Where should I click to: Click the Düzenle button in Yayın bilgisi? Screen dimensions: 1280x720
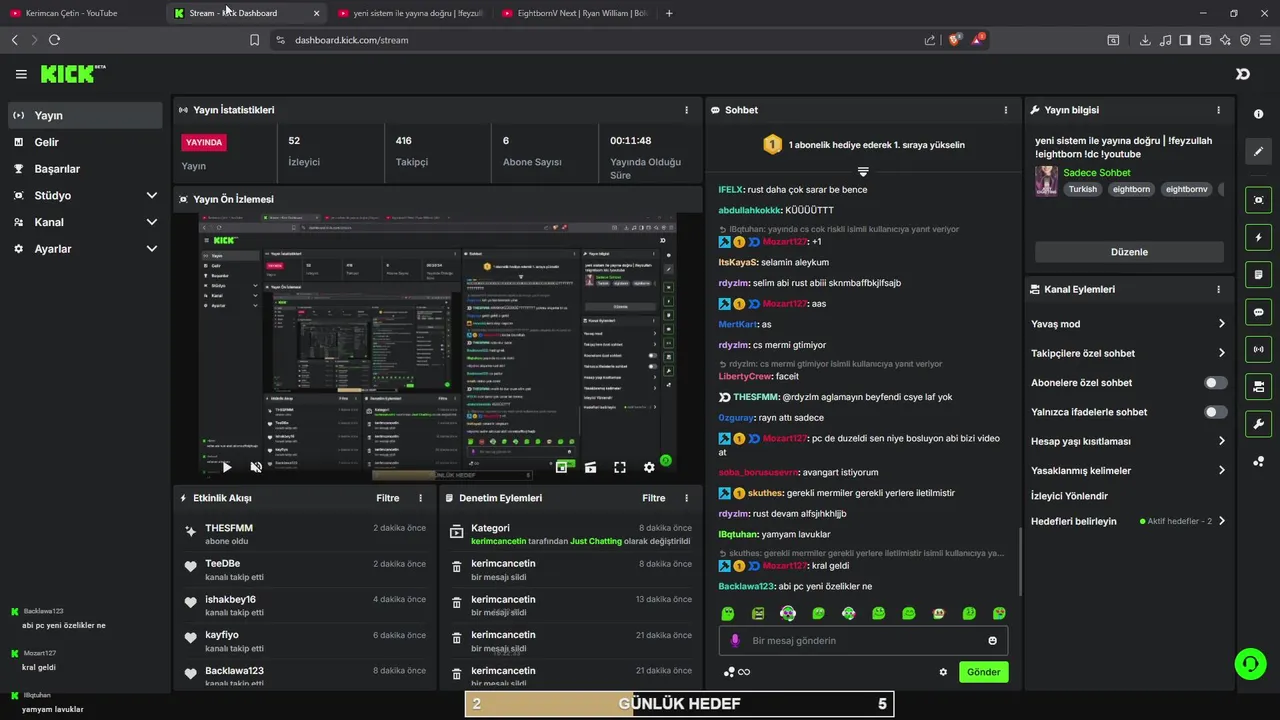point(1129,252)
